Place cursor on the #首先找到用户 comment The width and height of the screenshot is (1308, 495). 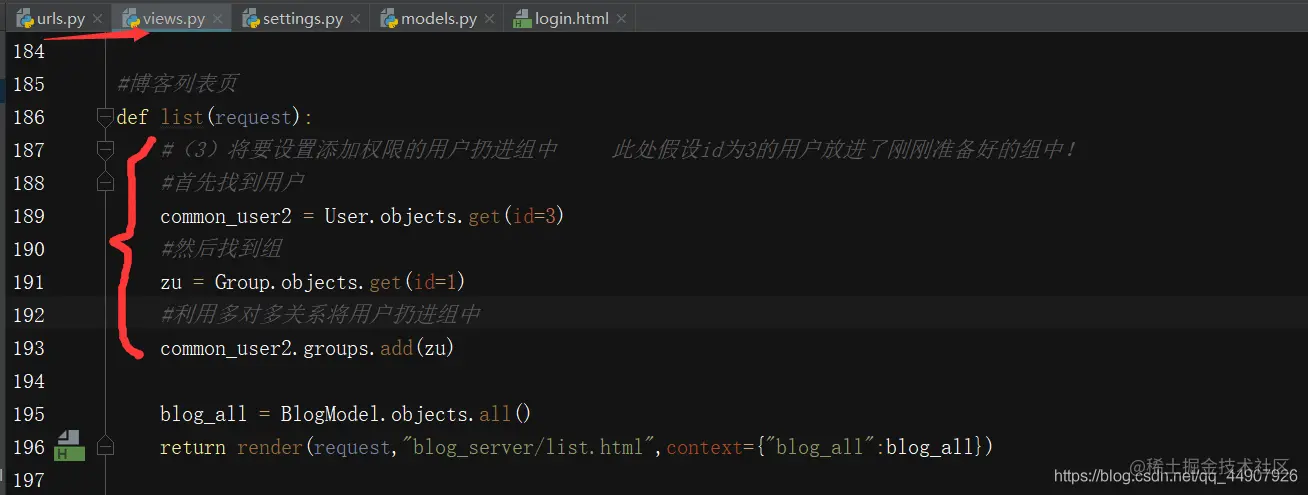point(232,183)
